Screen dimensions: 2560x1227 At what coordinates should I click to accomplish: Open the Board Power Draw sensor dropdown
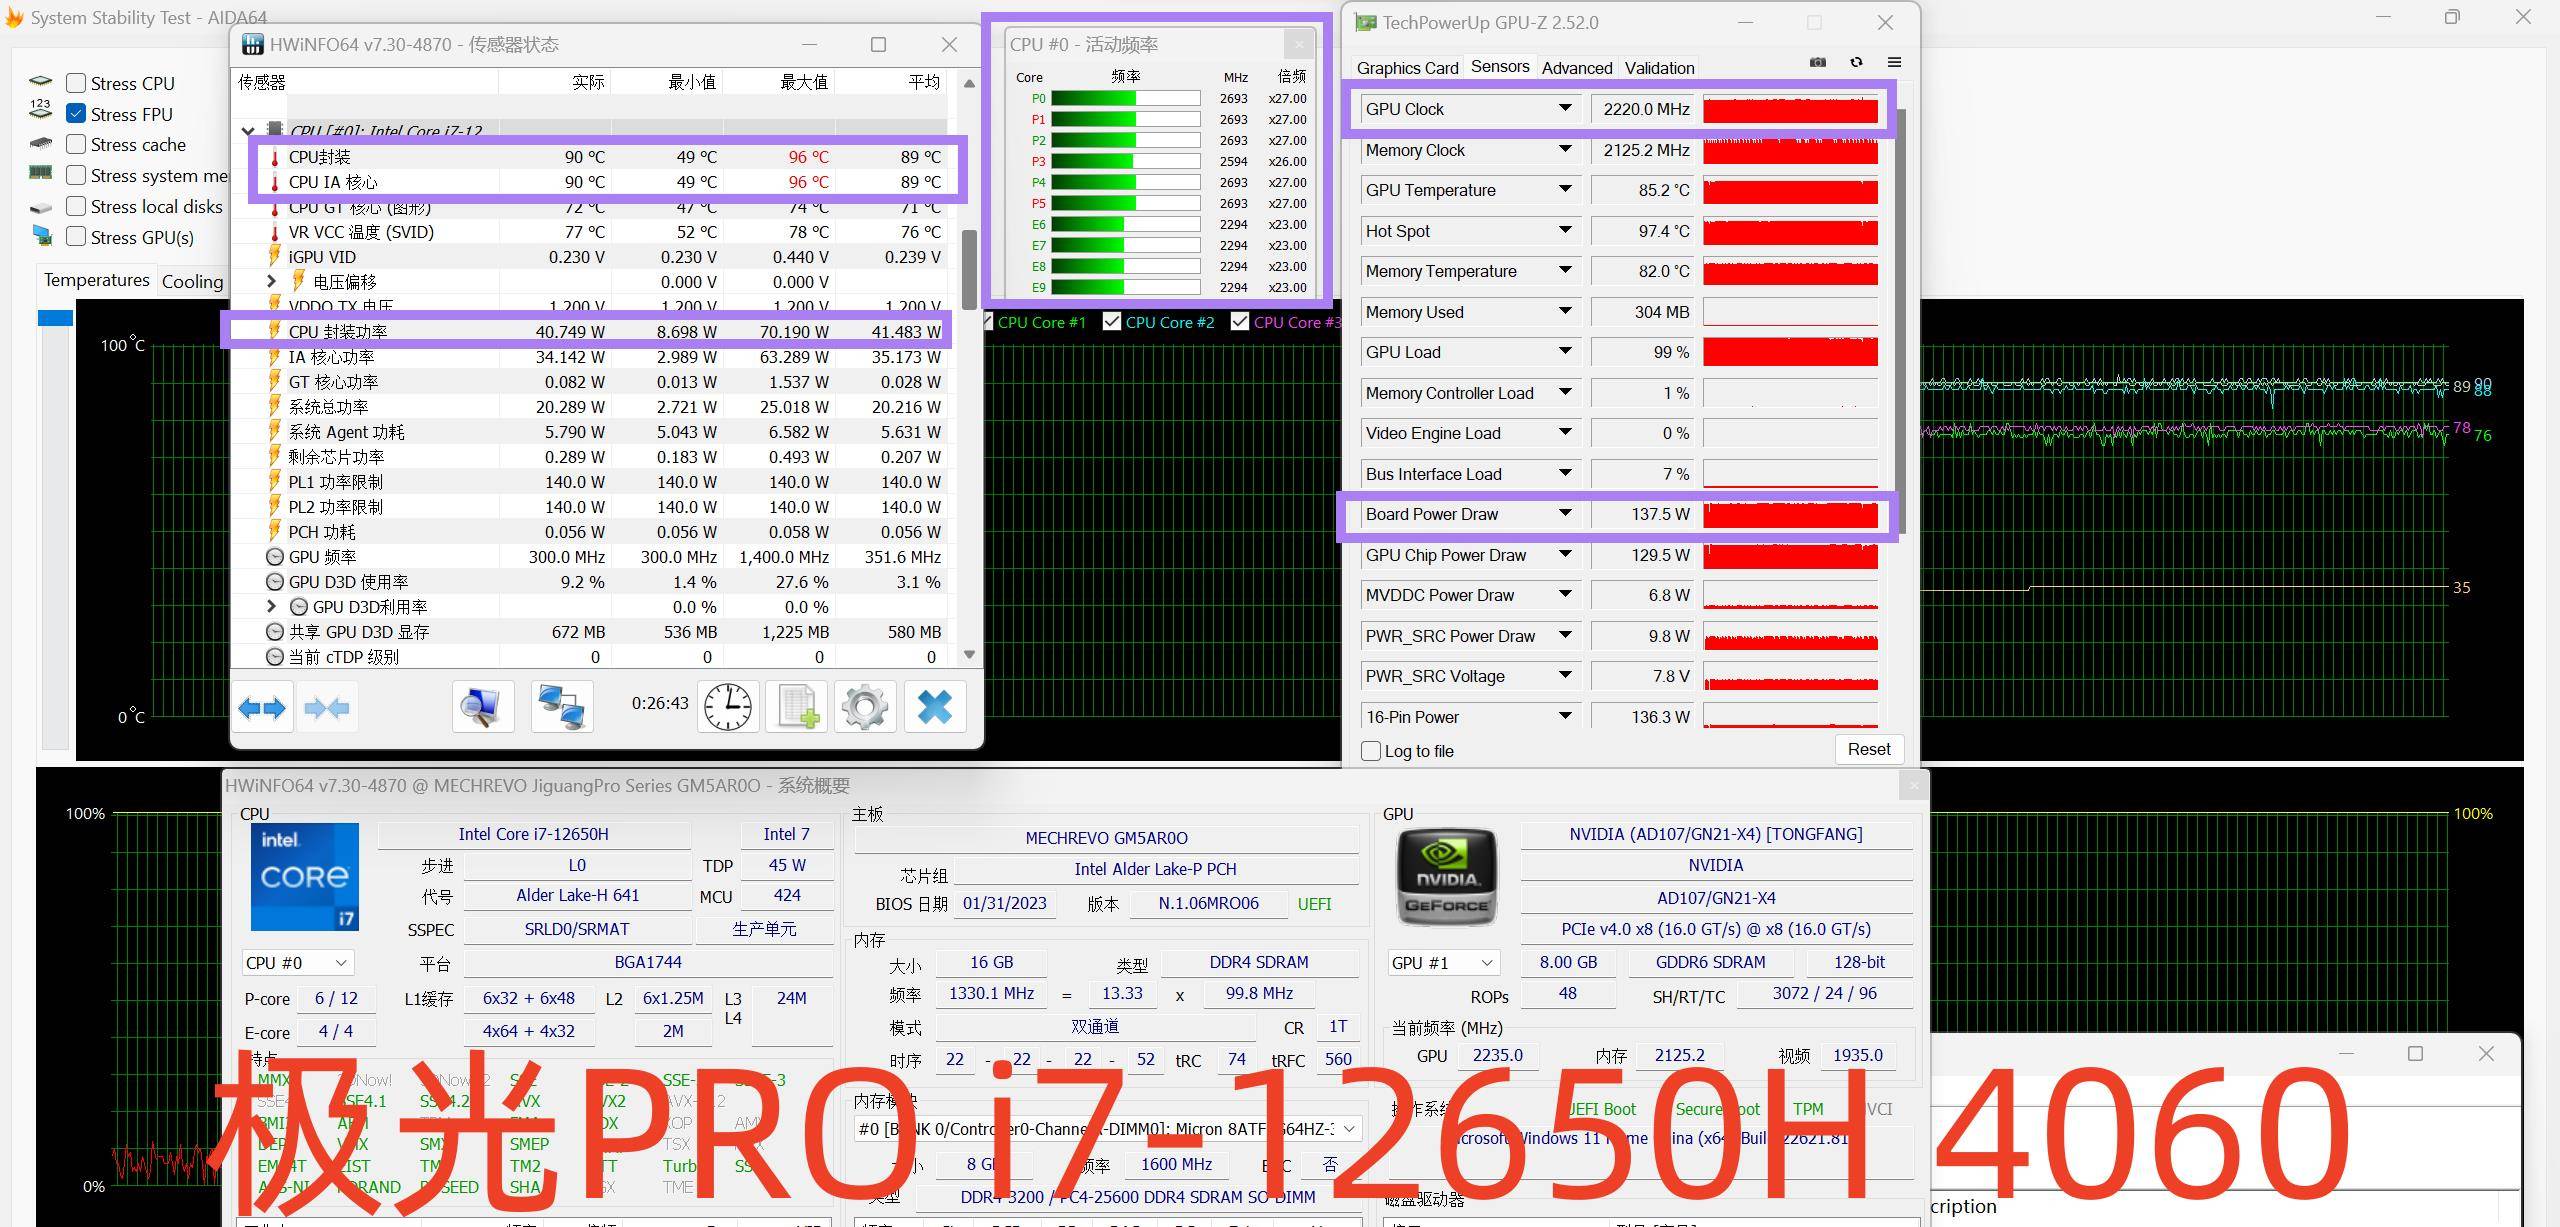pos(1565,514)
